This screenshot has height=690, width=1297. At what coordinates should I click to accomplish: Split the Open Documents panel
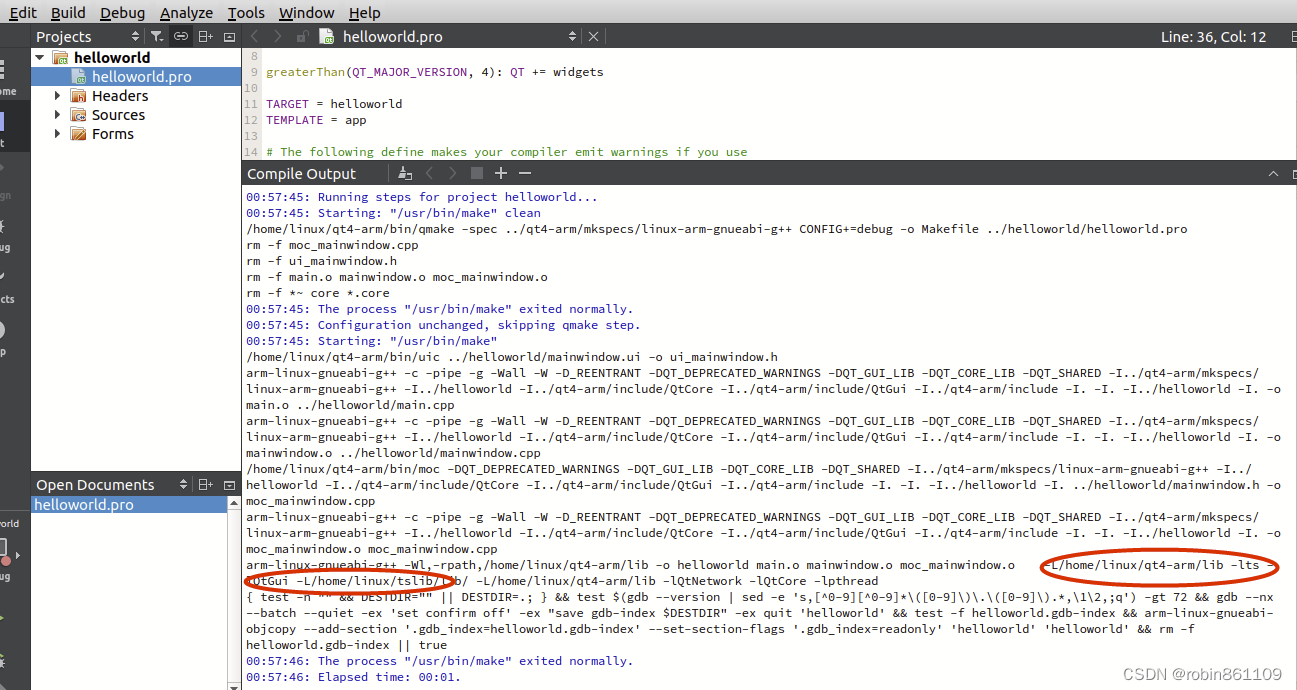[x=205, y=484]
